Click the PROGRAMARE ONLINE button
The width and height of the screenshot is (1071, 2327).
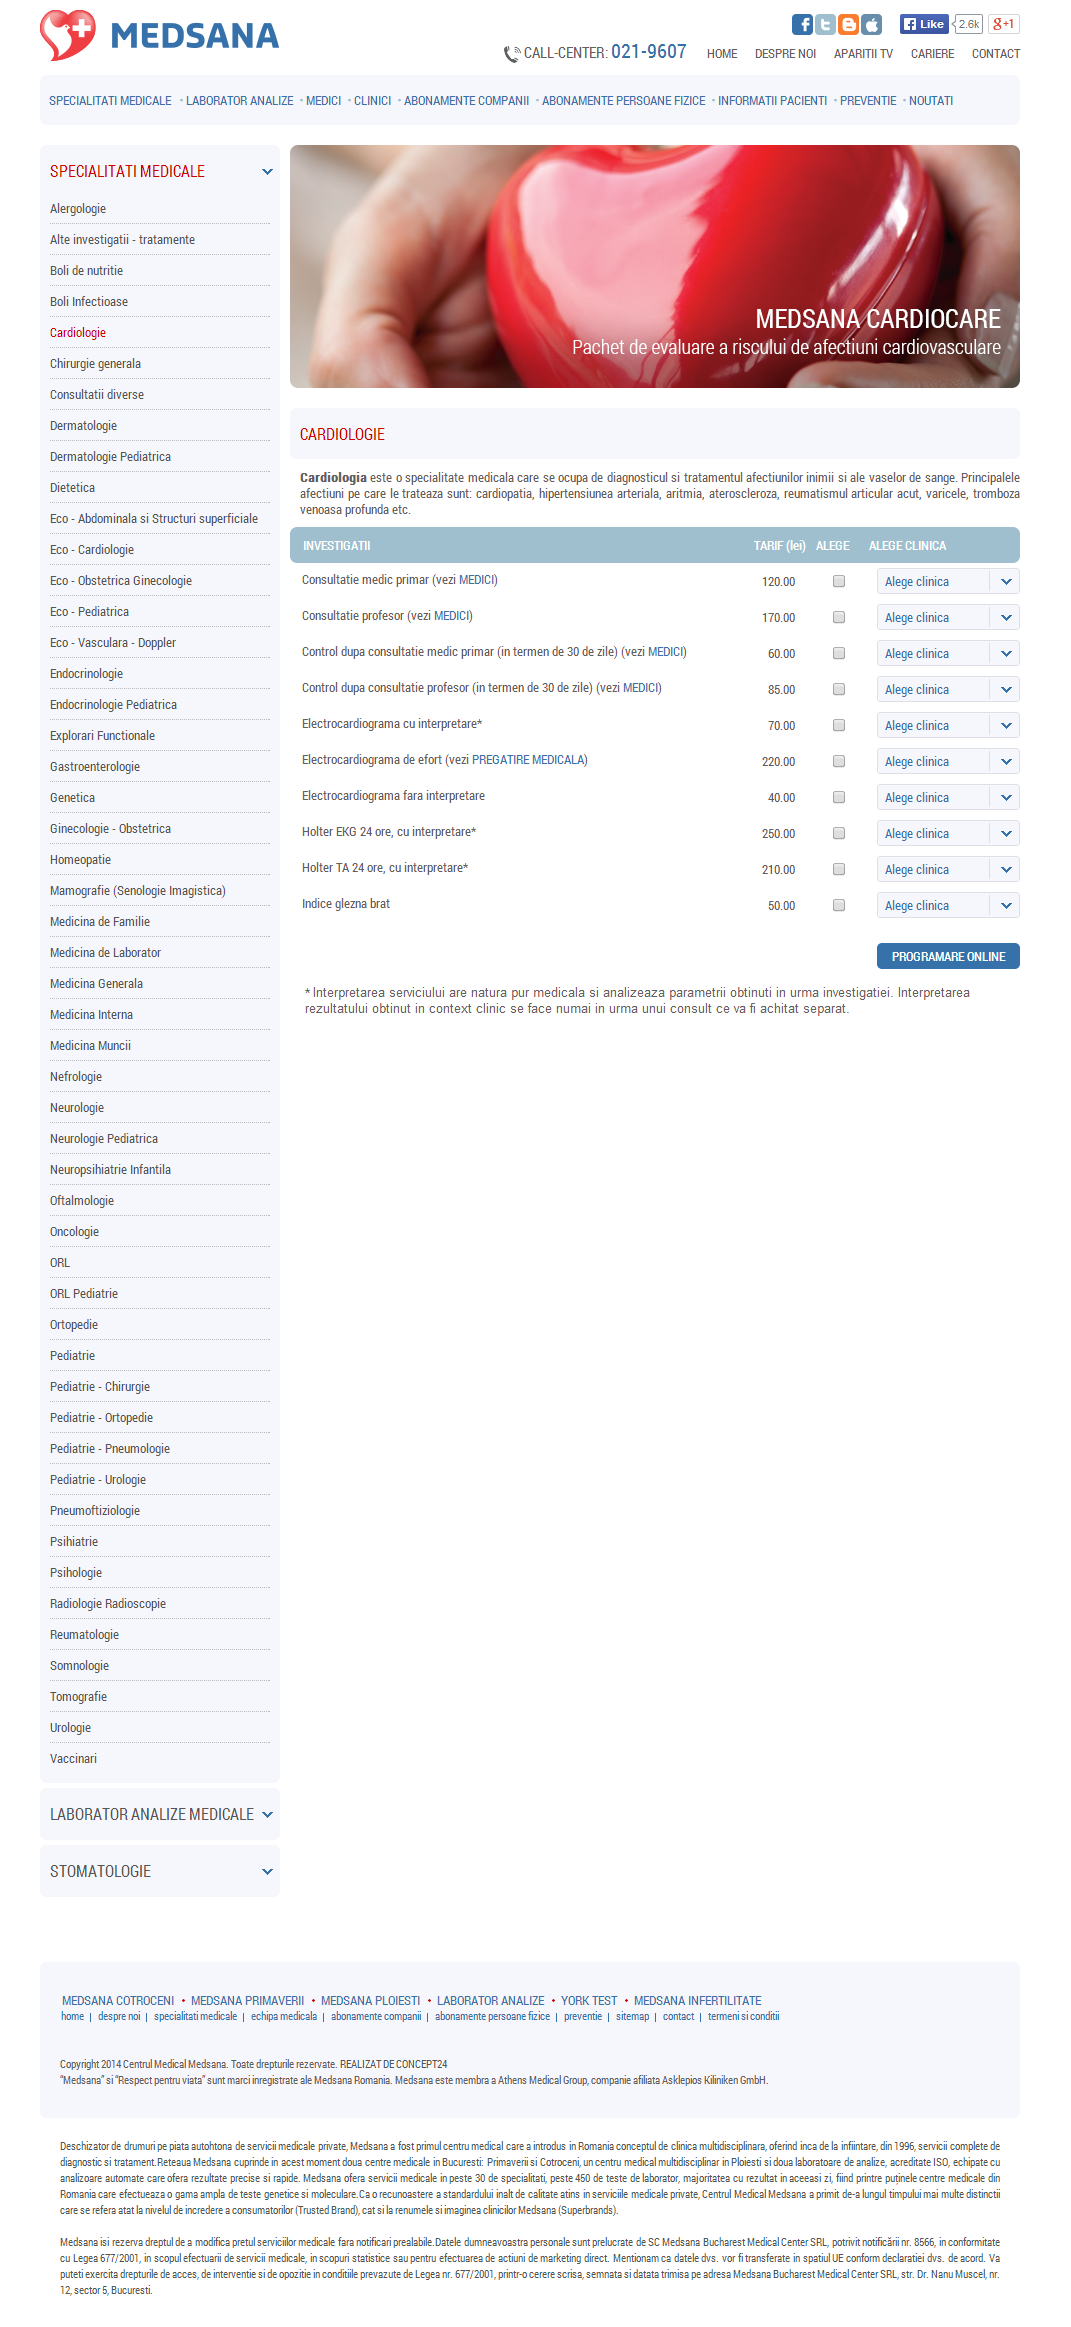coord(948,956)
